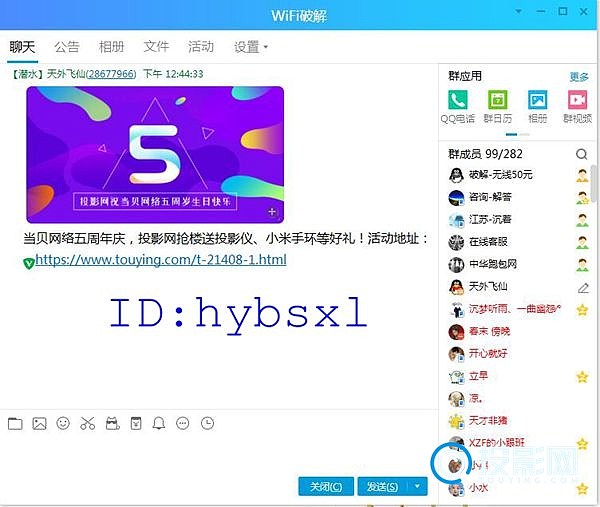Switch to the 文件 tab

(x=156, y=47)
